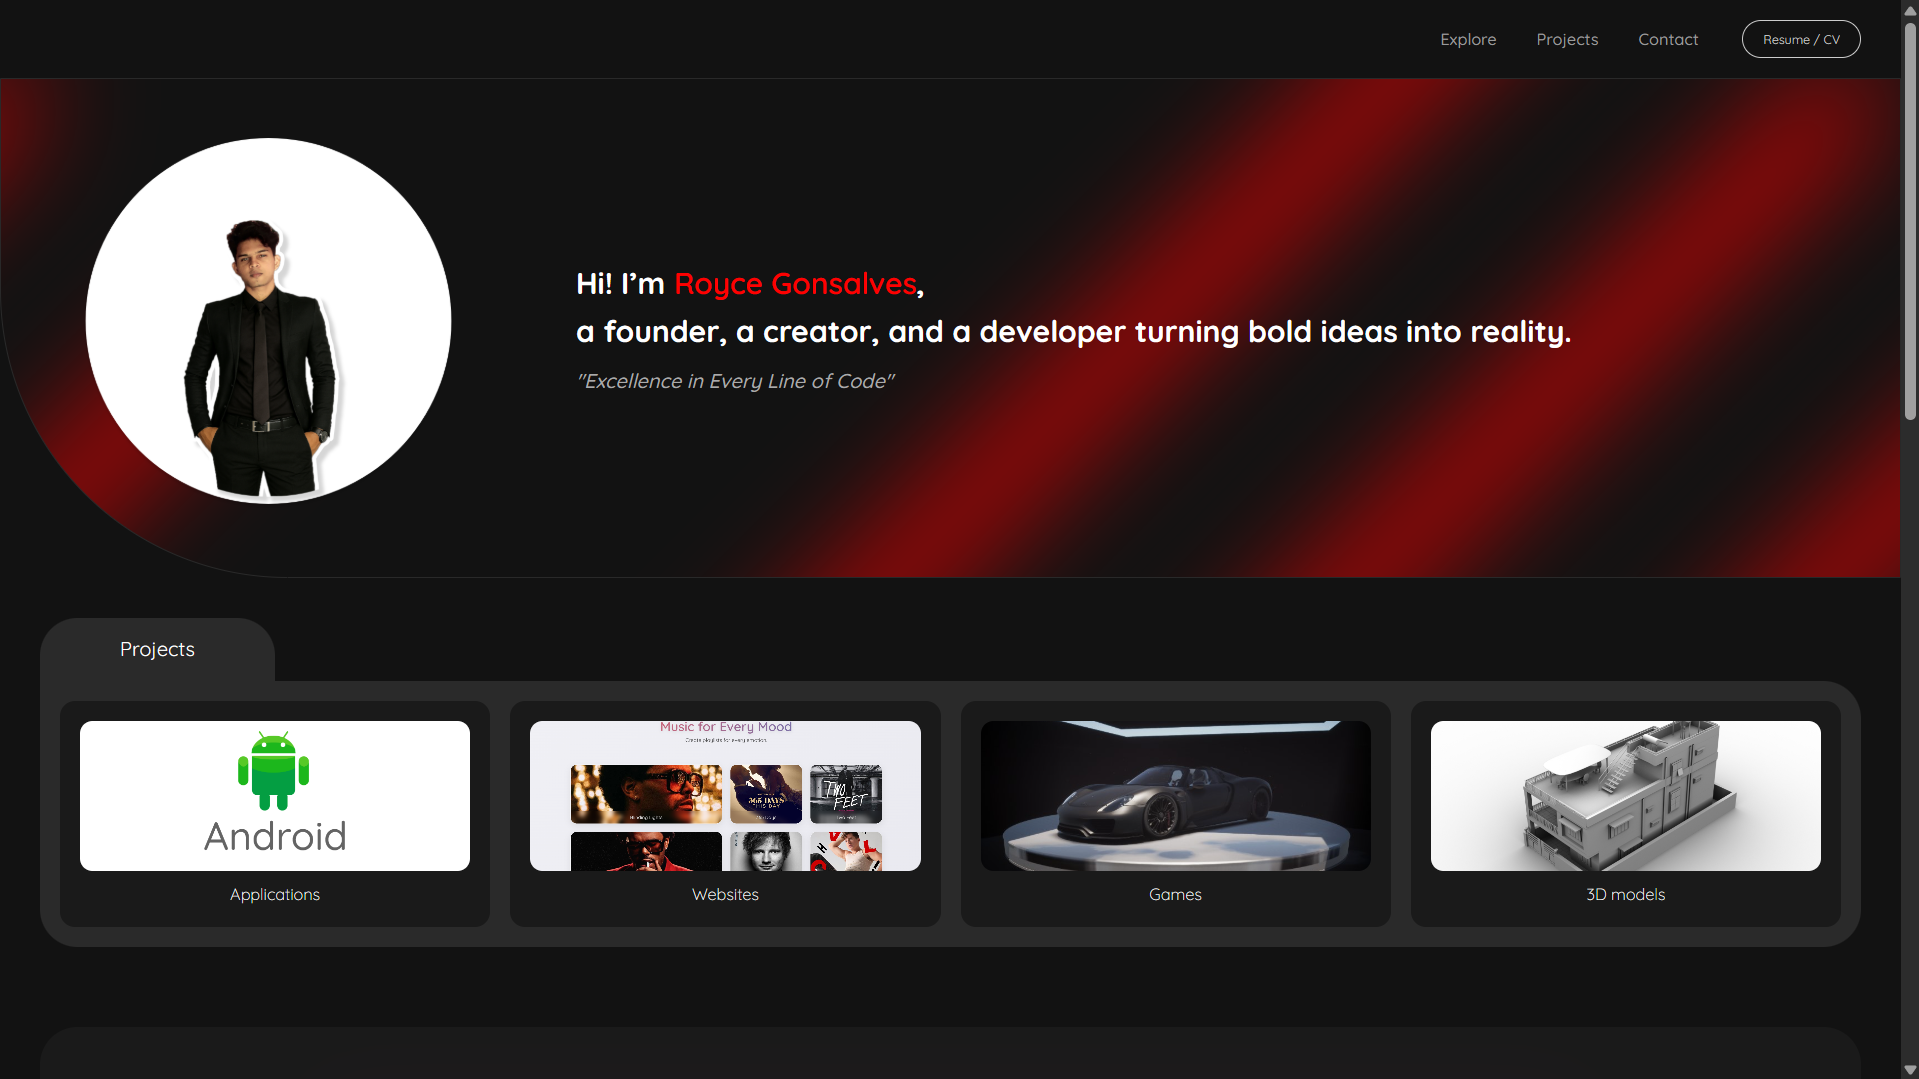Open the Contact page link

pos(1668,39)
